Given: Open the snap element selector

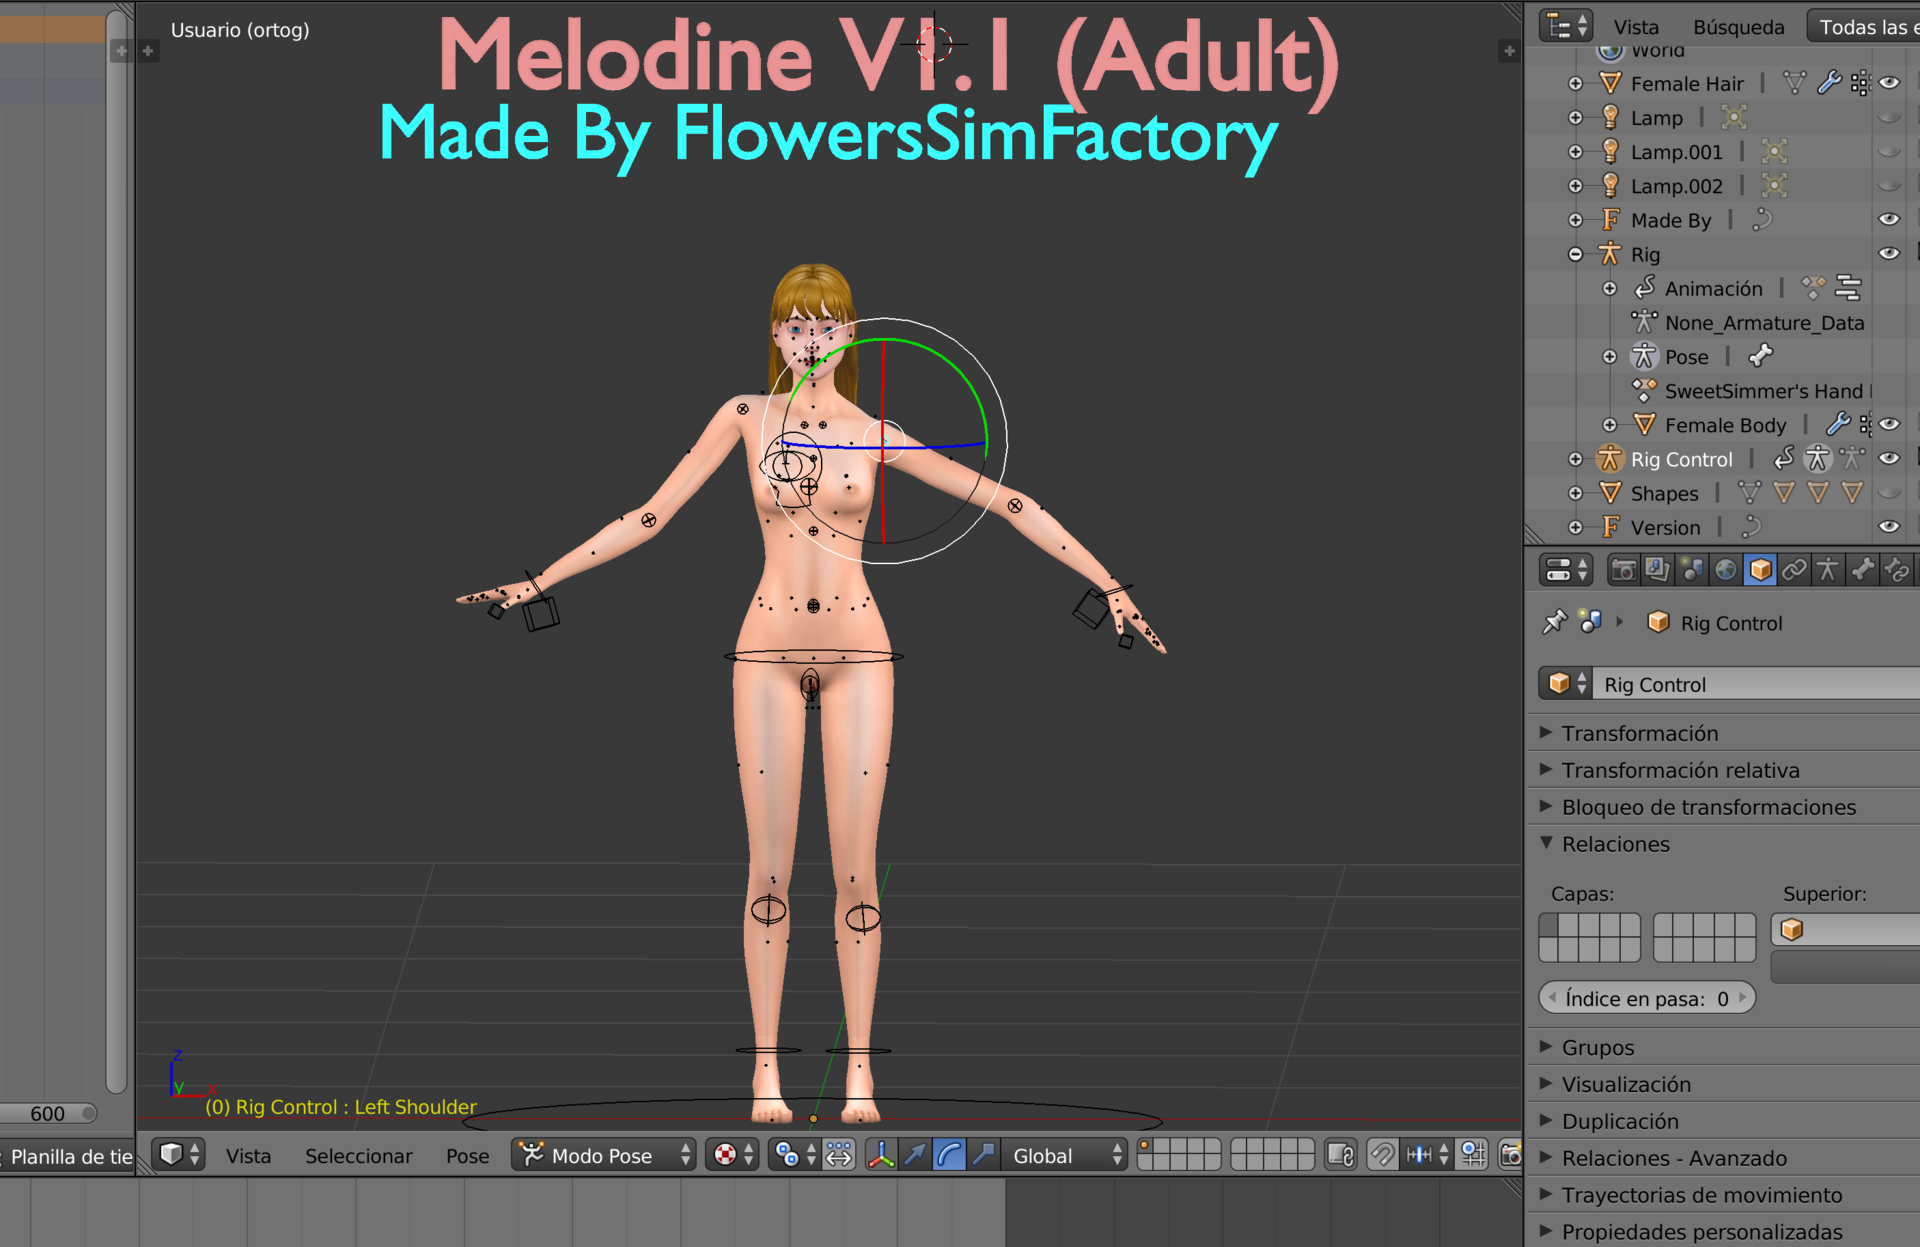Looking at the screenshot, I should click(x=1427, y=1156).
